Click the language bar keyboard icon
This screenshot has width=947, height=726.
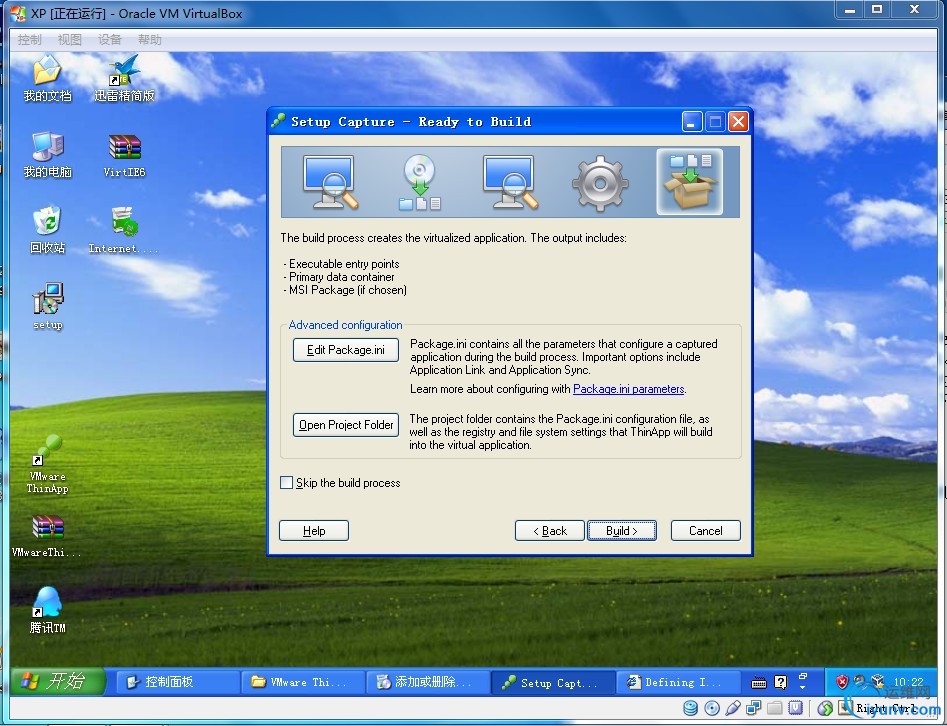[x=759, y=683]
